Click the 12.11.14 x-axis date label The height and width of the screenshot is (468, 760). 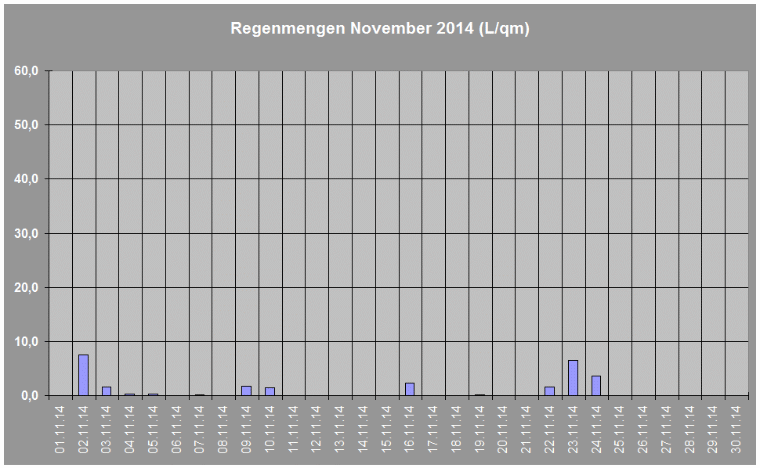(316, 429)
